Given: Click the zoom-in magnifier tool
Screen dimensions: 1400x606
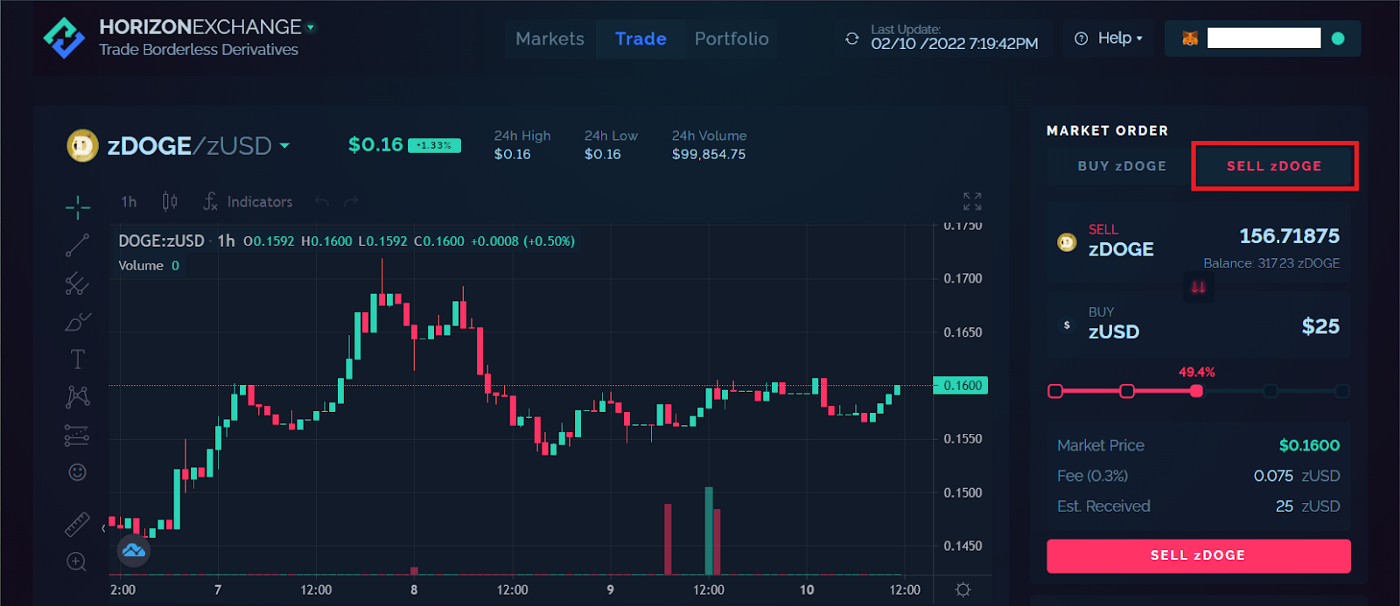Looking at the screenshot, I should (x=78, y=562).
